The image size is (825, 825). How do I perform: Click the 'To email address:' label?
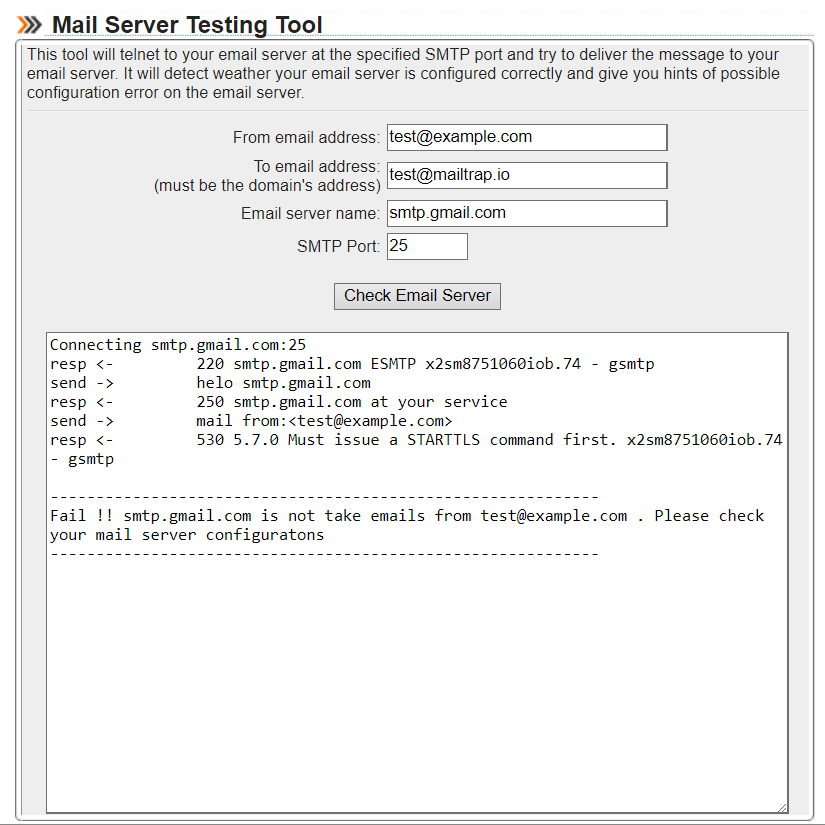click(x=317, y=166)
